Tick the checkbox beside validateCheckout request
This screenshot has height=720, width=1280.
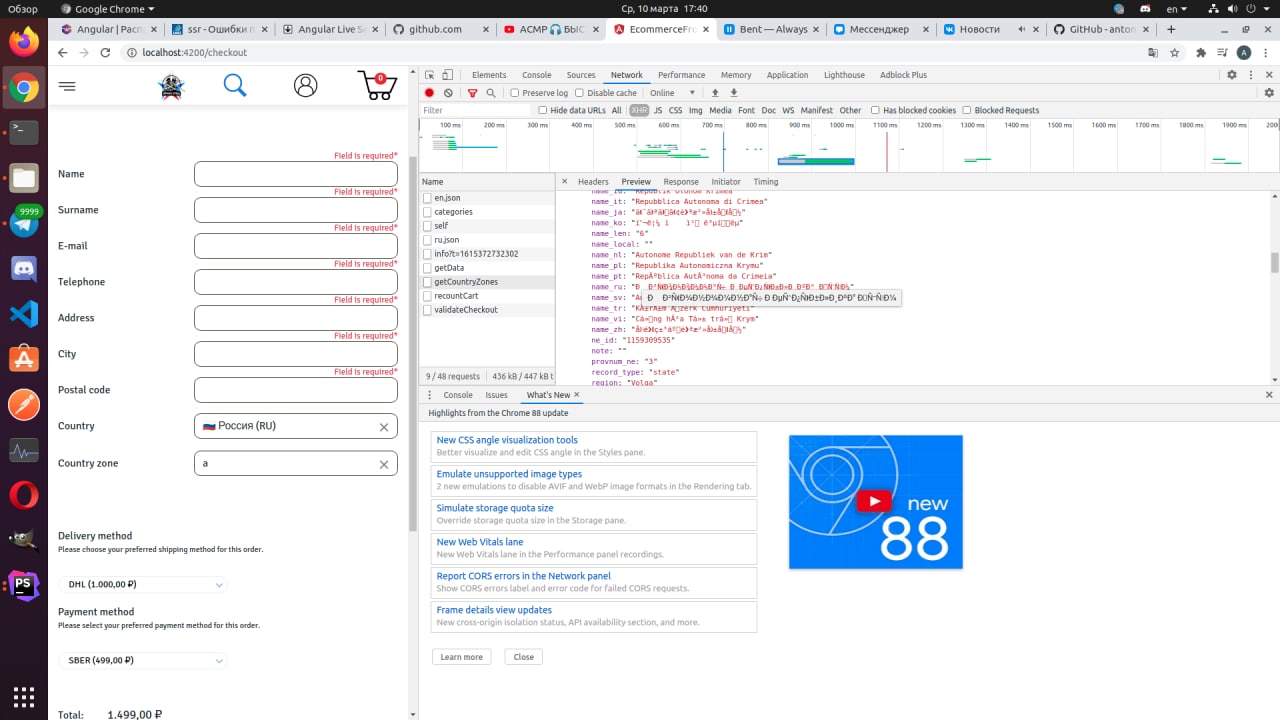click(427, 310)
